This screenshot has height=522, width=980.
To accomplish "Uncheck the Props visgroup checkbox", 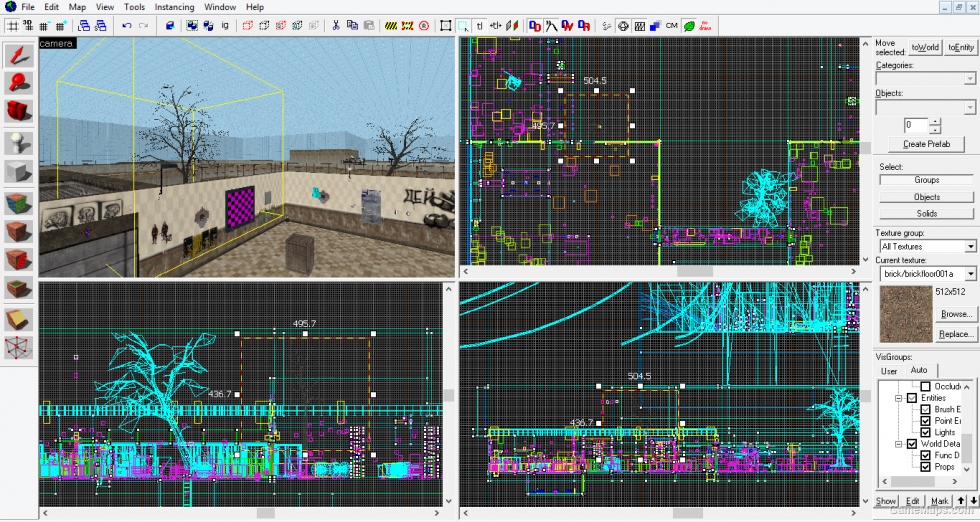I will click(926, 466).
